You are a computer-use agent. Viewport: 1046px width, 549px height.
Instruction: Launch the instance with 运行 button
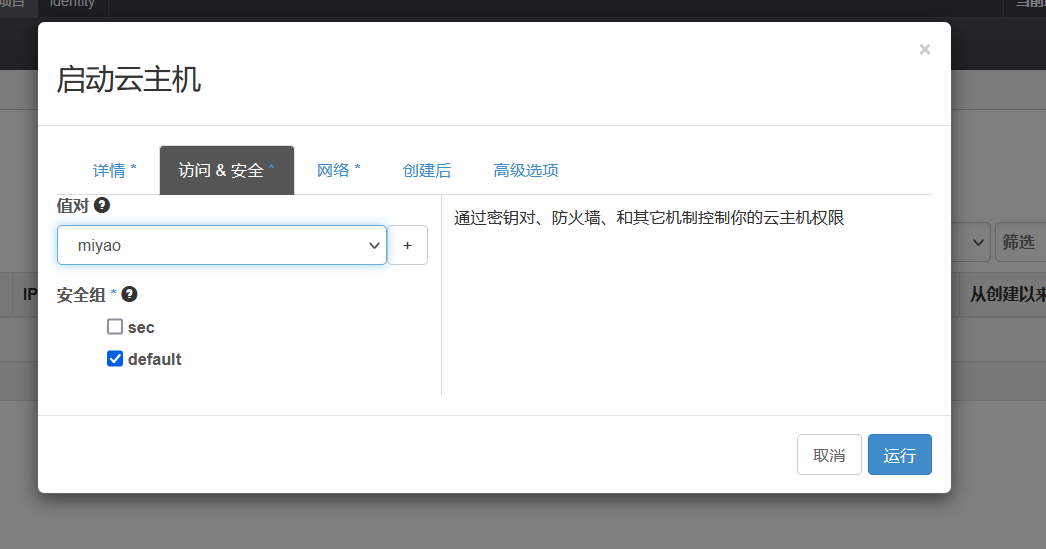(900, 455)
